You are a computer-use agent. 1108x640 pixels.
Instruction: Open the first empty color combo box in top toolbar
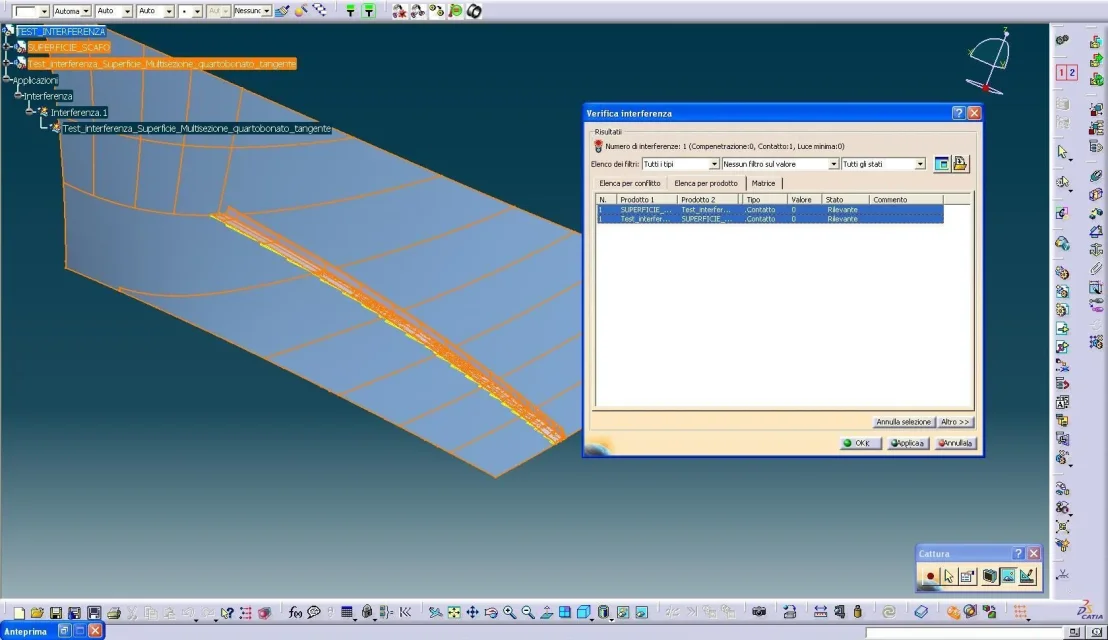click(x=30, y=11)
